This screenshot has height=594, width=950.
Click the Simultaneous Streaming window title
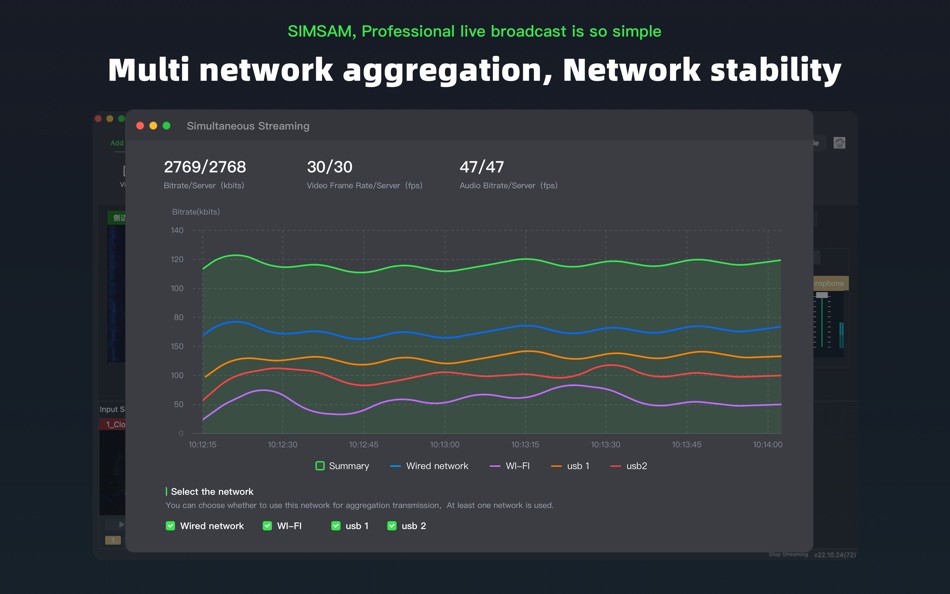[x=248, y=125]
